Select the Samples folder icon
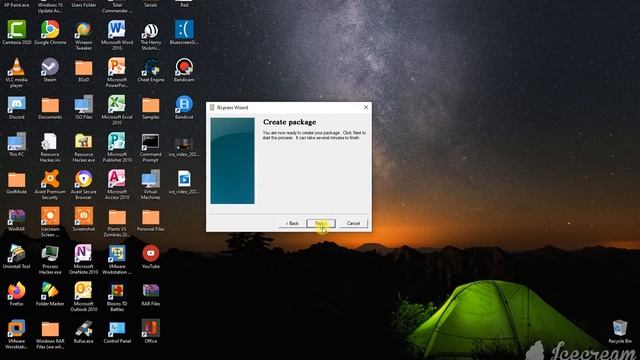Viewport: 640px width, 360px height. (x=151, y=105)
